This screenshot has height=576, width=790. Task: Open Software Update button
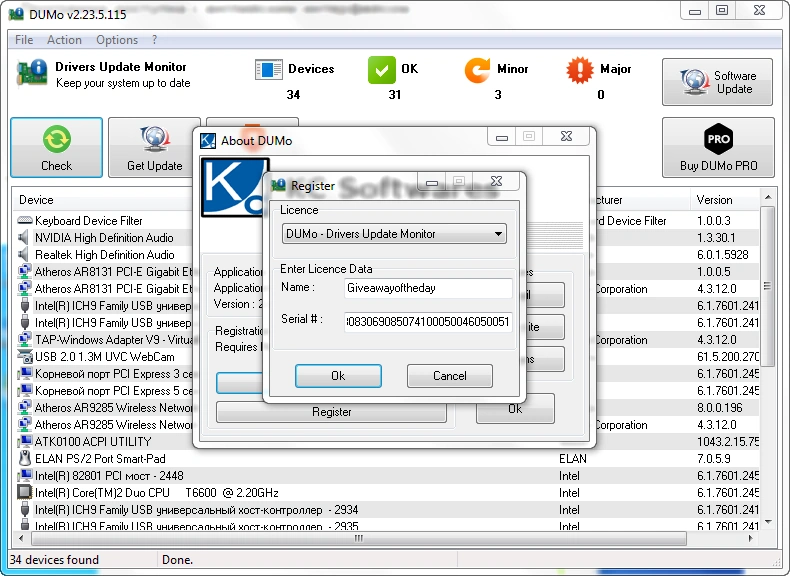tap(717, 82)
